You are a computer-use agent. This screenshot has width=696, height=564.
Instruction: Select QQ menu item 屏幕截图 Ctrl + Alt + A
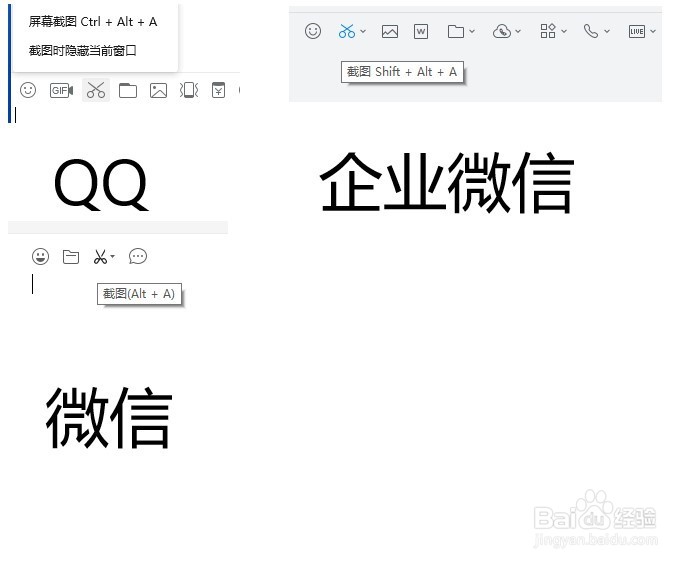click(x=93, y=22)
